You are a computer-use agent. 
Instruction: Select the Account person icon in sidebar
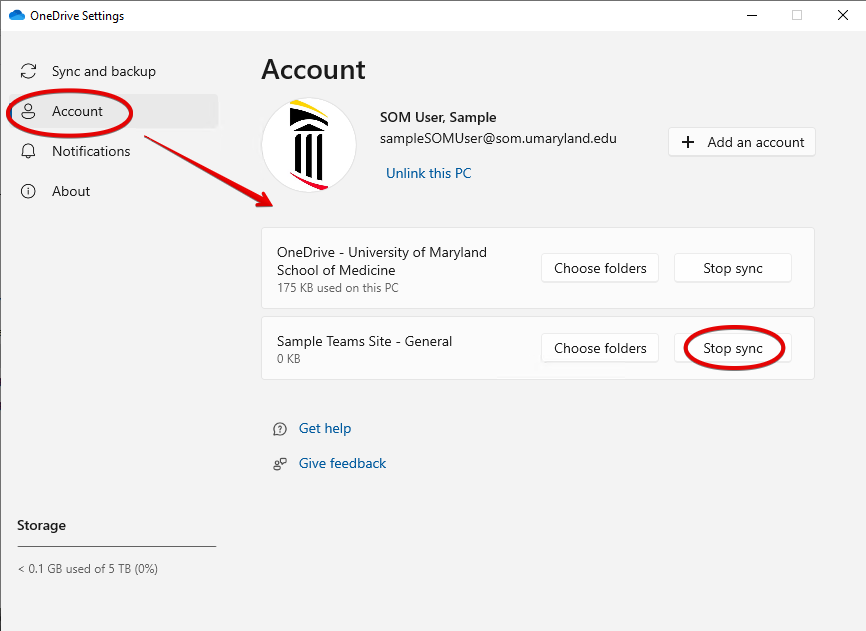pos(29,111)
